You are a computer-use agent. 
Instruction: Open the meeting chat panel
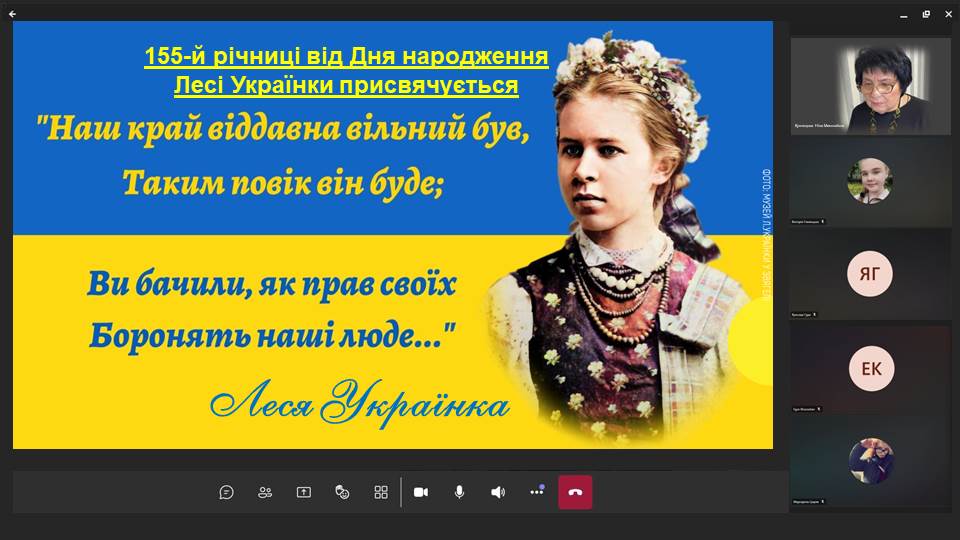pyautogui.click(x=227, y=492)
